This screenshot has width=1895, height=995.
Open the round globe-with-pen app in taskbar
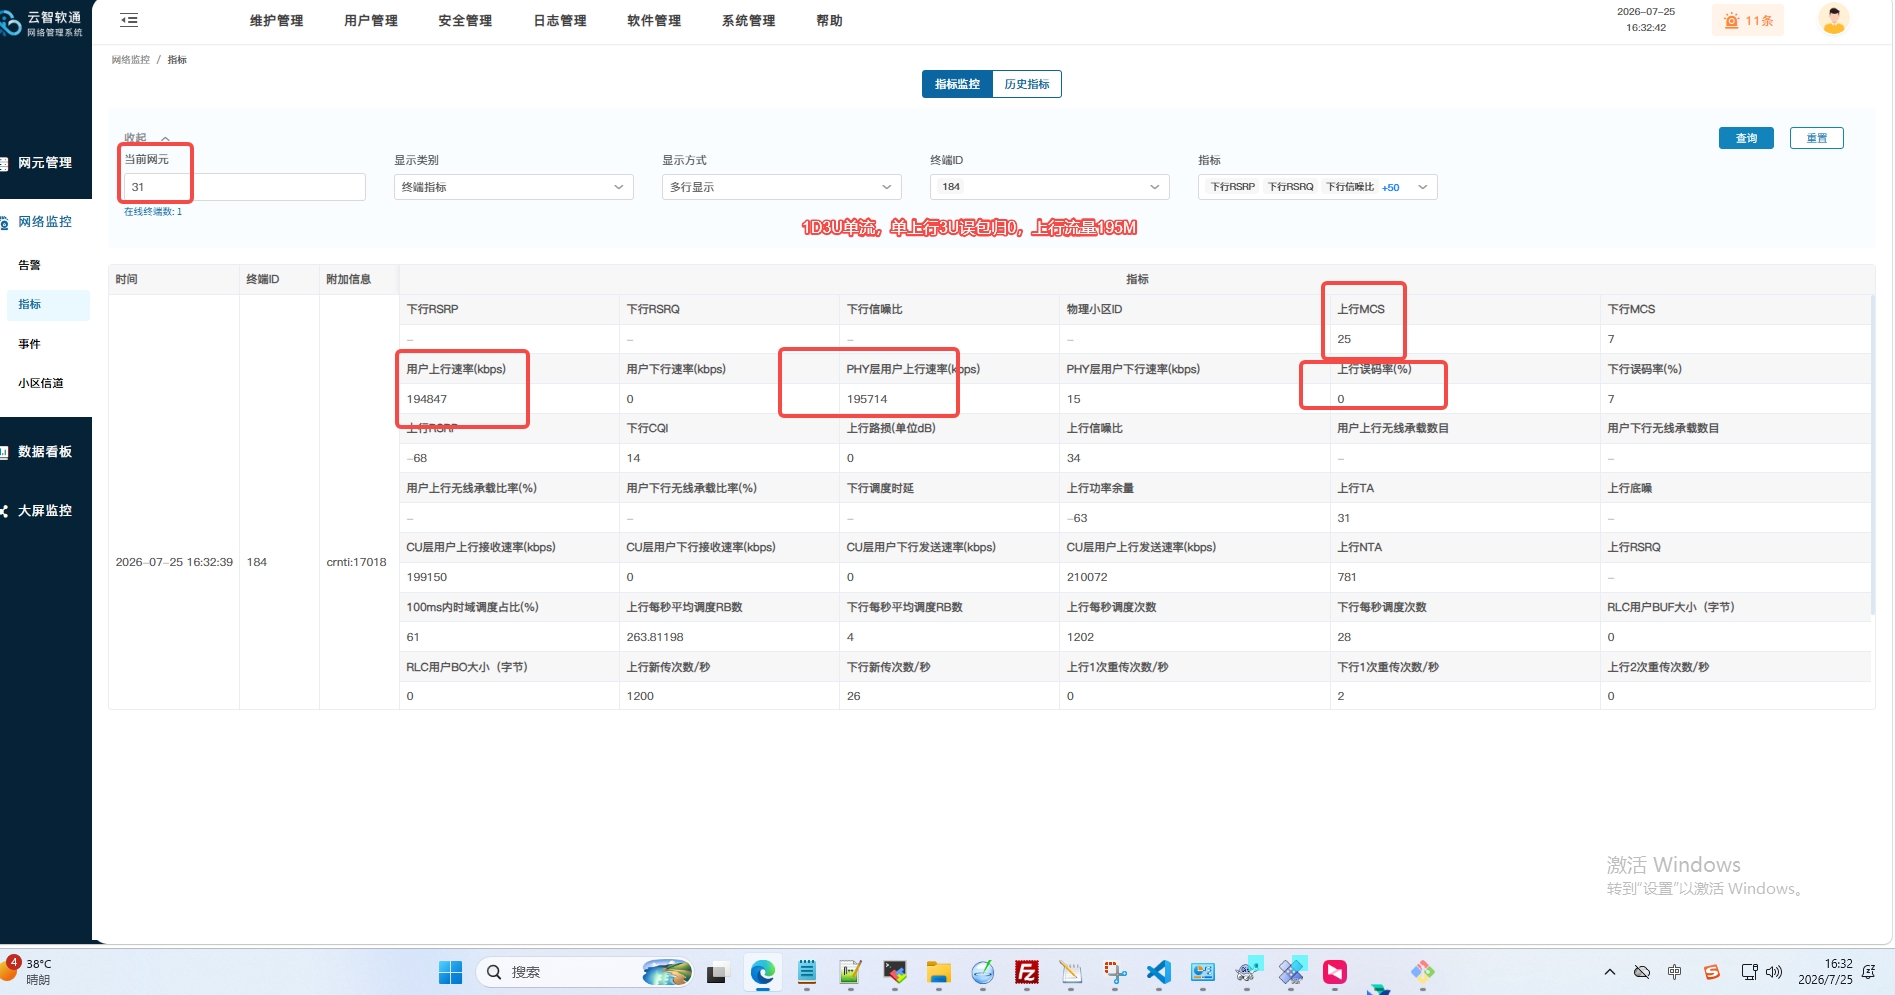pyautogui.click(x=983, y=972)
